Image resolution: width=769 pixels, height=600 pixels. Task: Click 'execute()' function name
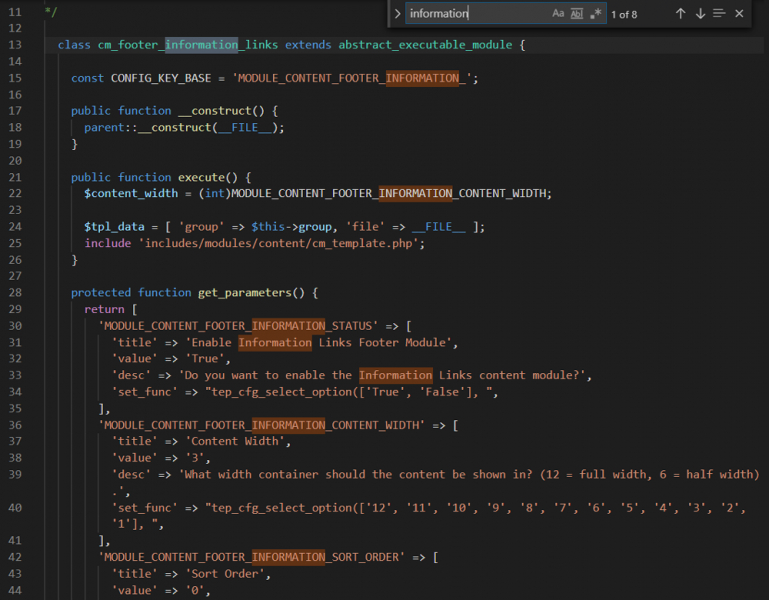(208, 178)
